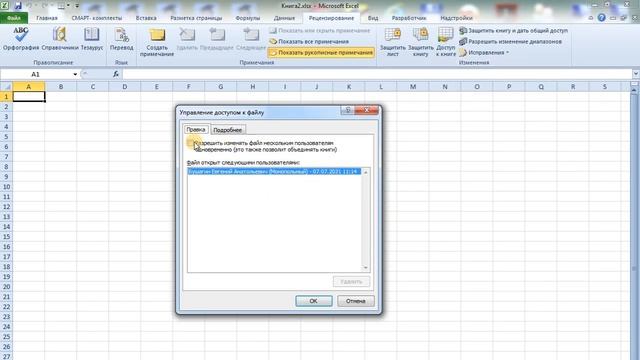Go to Предыдущее comment in ribbon
The width and height of the screenshot is (640, 360).
pyautogui.click(x=217, y=39)
